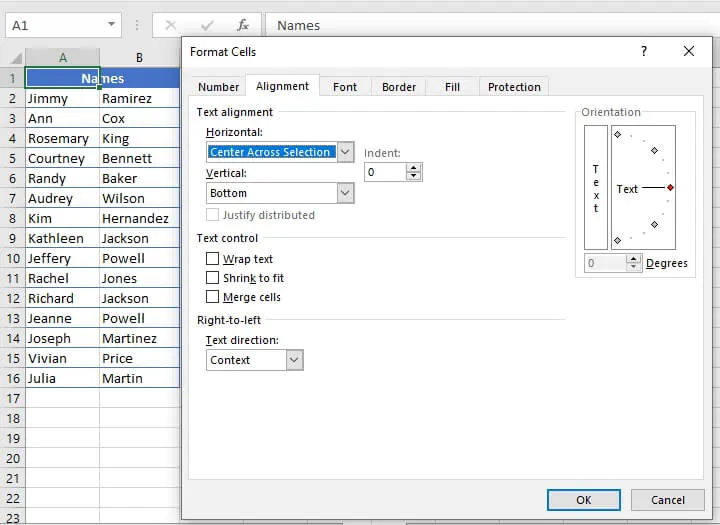This screenshot has width=720, height=525.
Task: Click the cell containing Kathleen
Action: (x=62, y=238)
